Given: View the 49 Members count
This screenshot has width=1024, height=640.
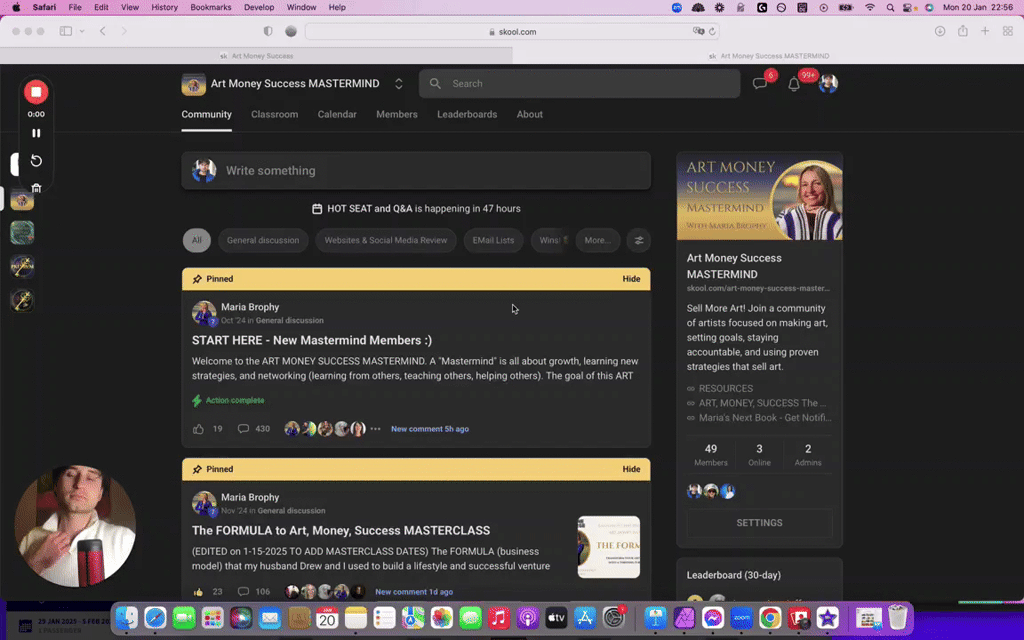Looking at the screenshot, I should click(711, 455).
